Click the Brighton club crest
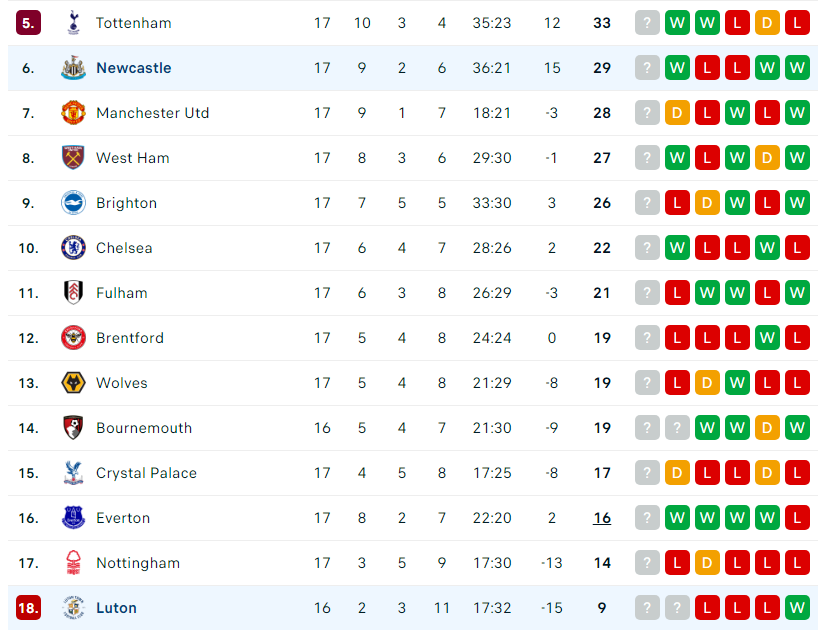 [x=74, y=203]
